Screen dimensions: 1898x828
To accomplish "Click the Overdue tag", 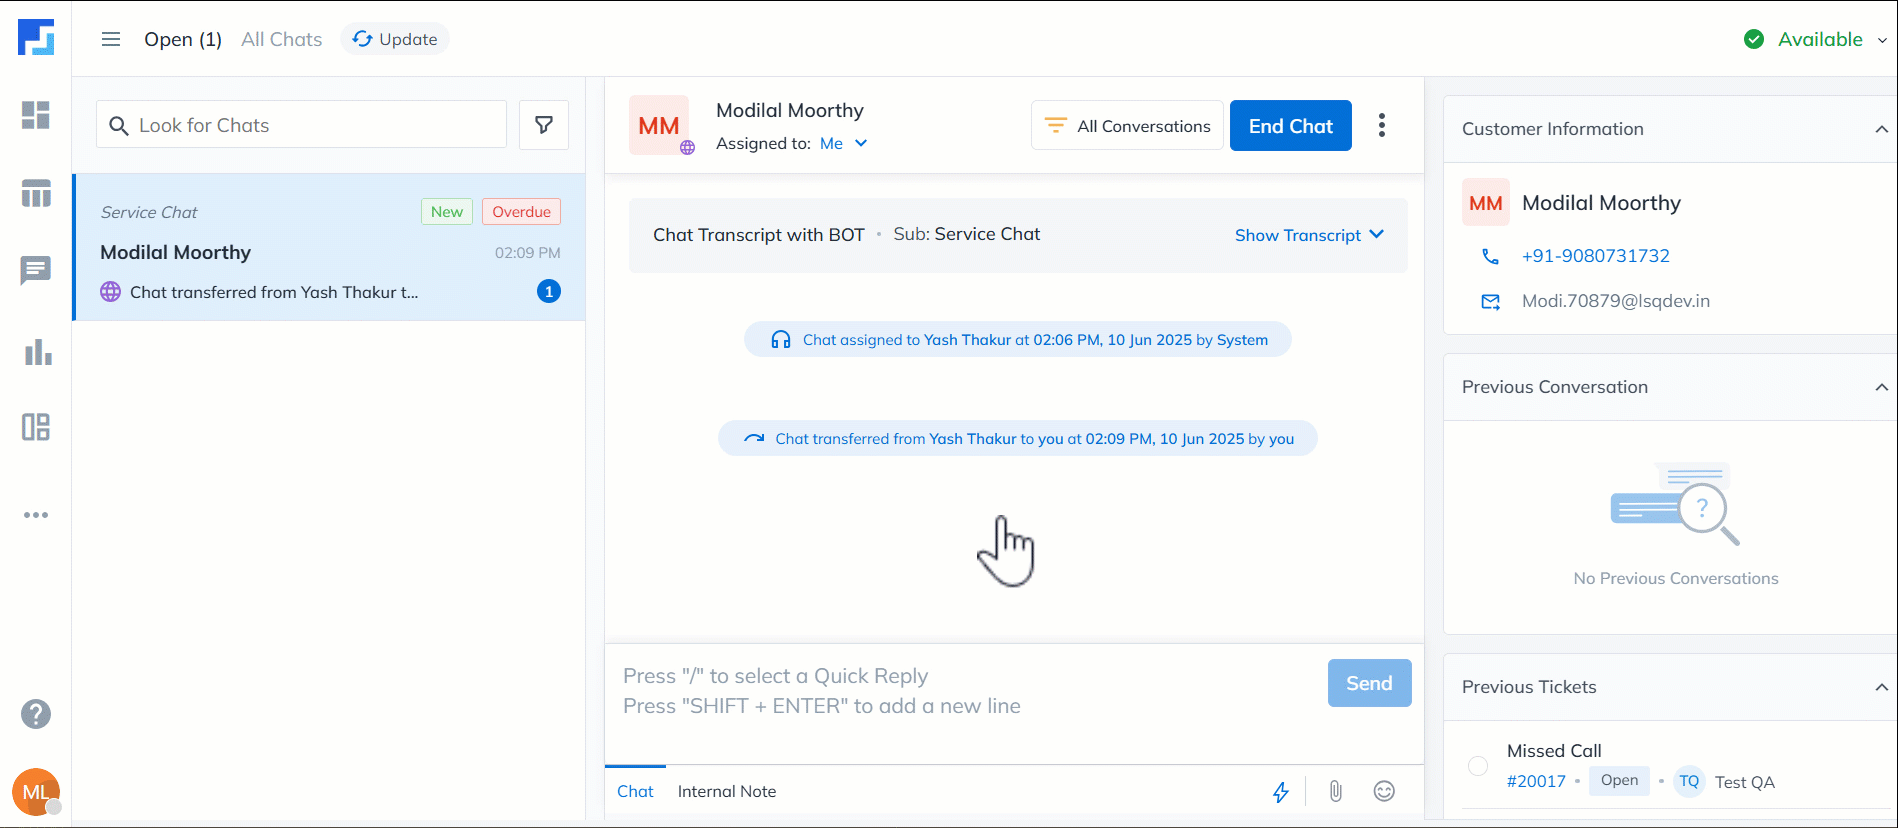I will click(521, 212).
